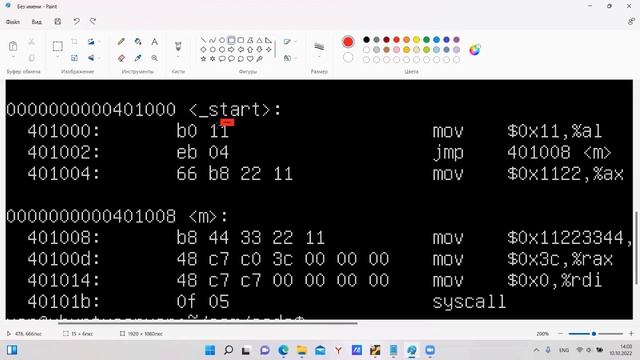Viewport: 640px width, 360px height.
Task: Click the ENG language indicator
Action: coord(564,350)
